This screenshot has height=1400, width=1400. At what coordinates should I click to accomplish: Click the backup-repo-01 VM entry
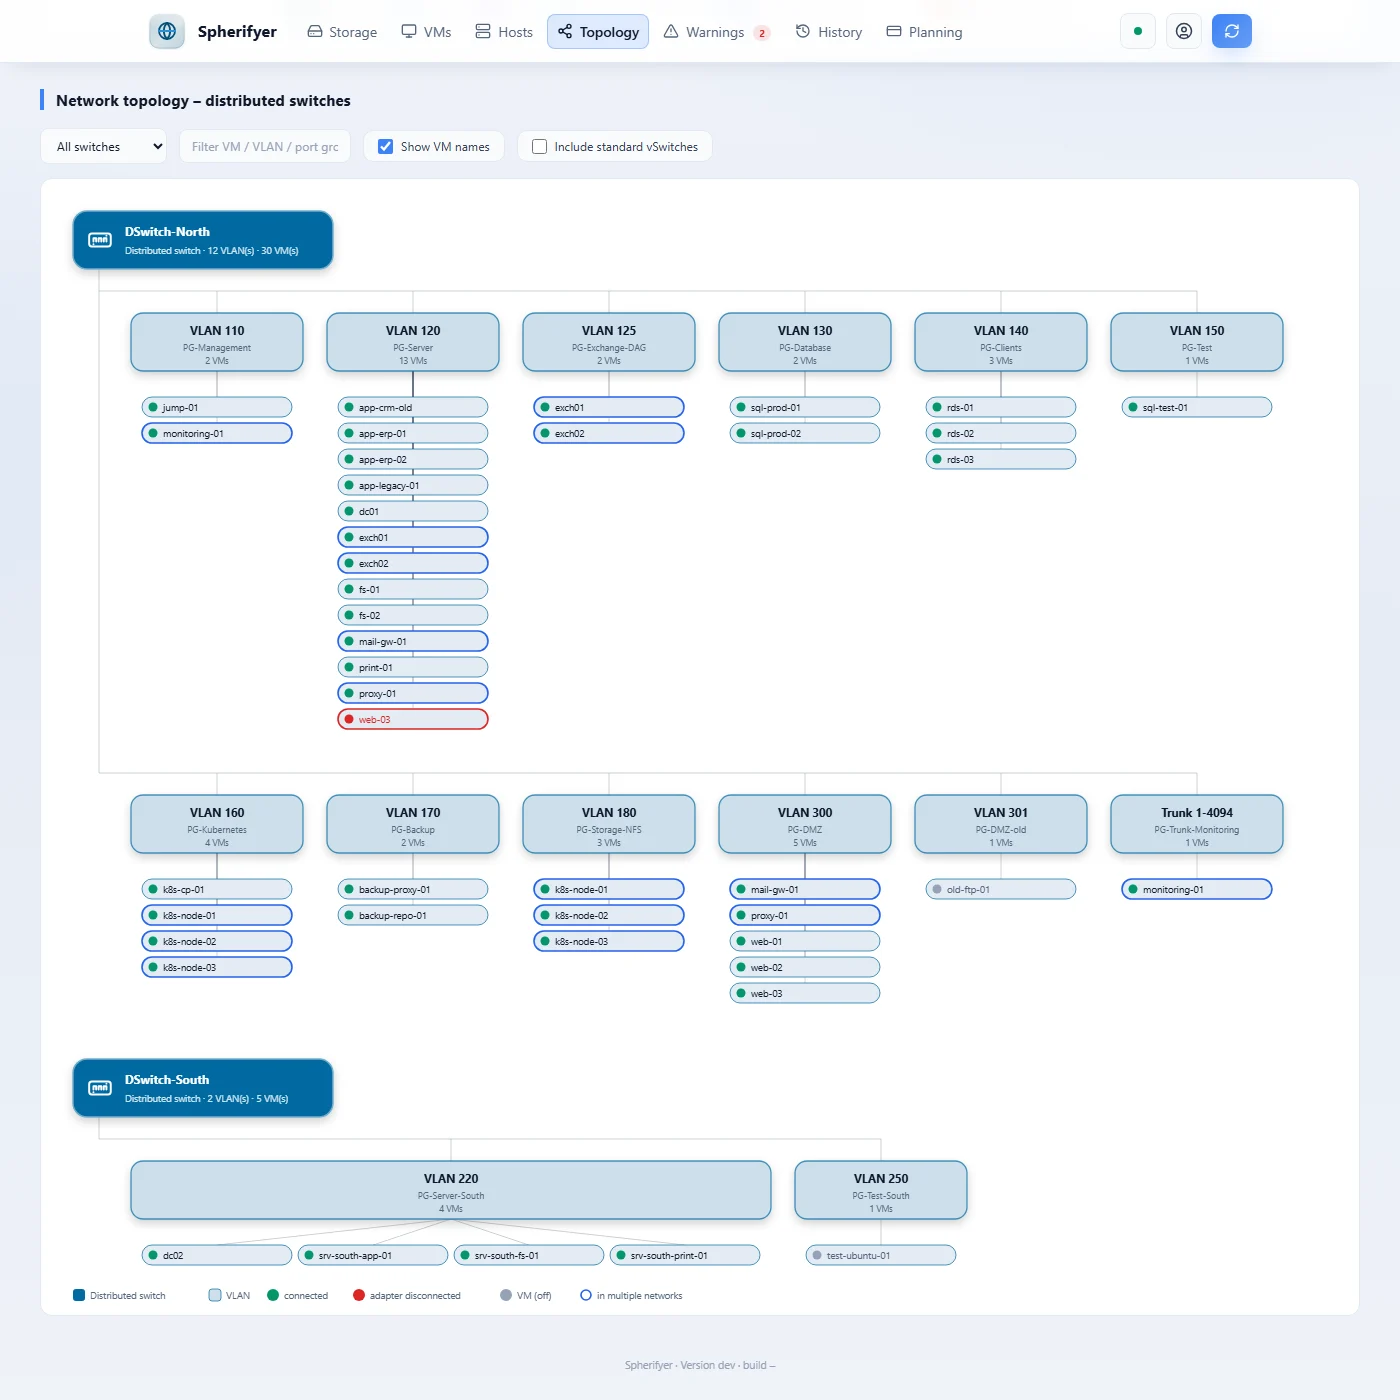413,915
